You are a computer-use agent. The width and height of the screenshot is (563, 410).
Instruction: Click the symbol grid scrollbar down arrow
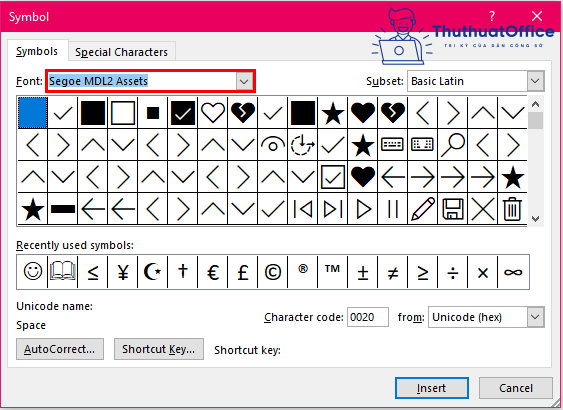[x=535, y=218]
